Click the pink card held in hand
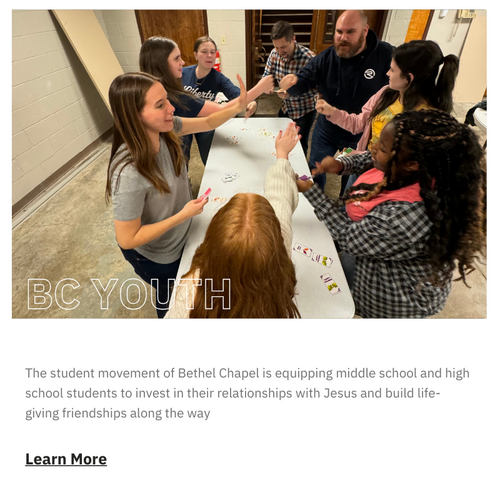500x500 pixels. [205, 193]
